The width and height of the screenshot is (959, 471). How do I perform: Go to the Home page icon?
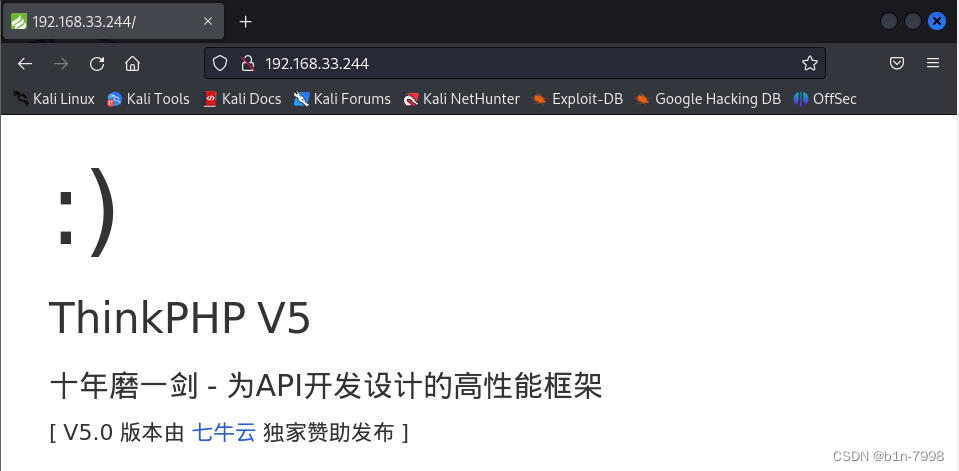pos(133,64)
